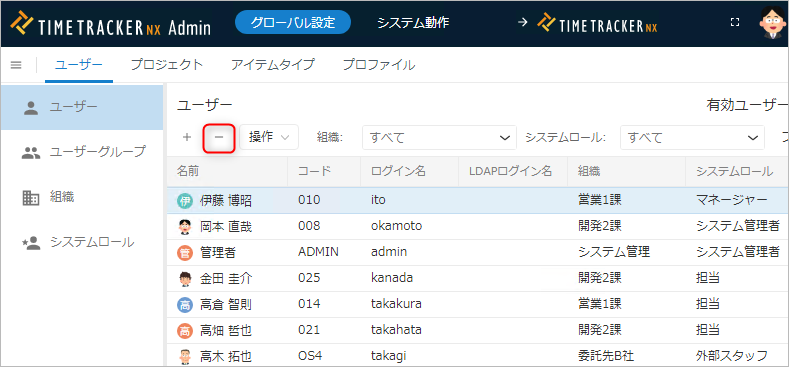Click the TimeTracker NX Admin logo
The image size is (789, 367).
click(x=110, y=24)
